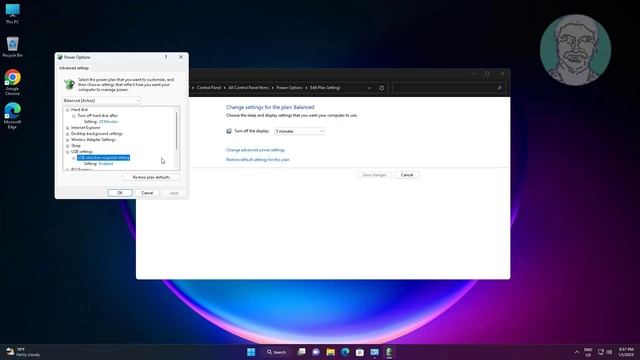Image resolution: width=640 pixels, height=360 pixels.
Task: Select the Advanced settings tab
Action: pyautogui.click(x=74, y=68)
